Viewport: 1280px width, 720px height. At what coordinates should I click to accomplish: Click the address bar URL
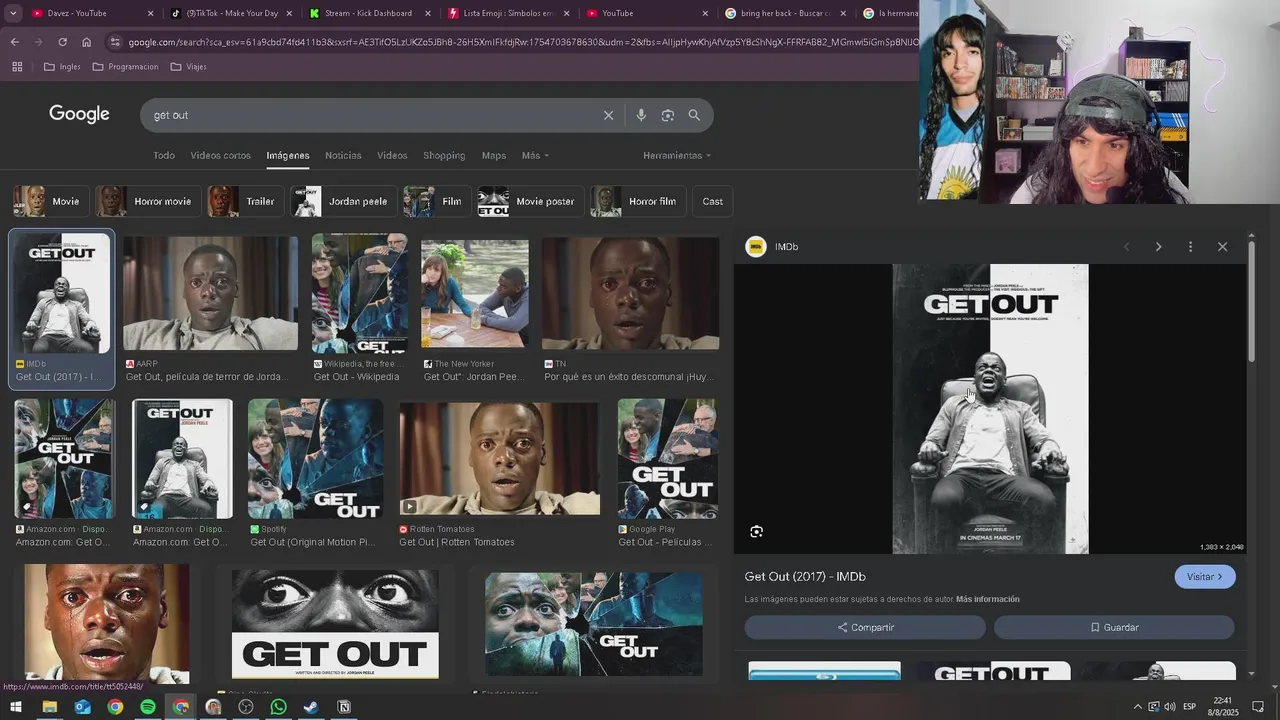point(520,42)
